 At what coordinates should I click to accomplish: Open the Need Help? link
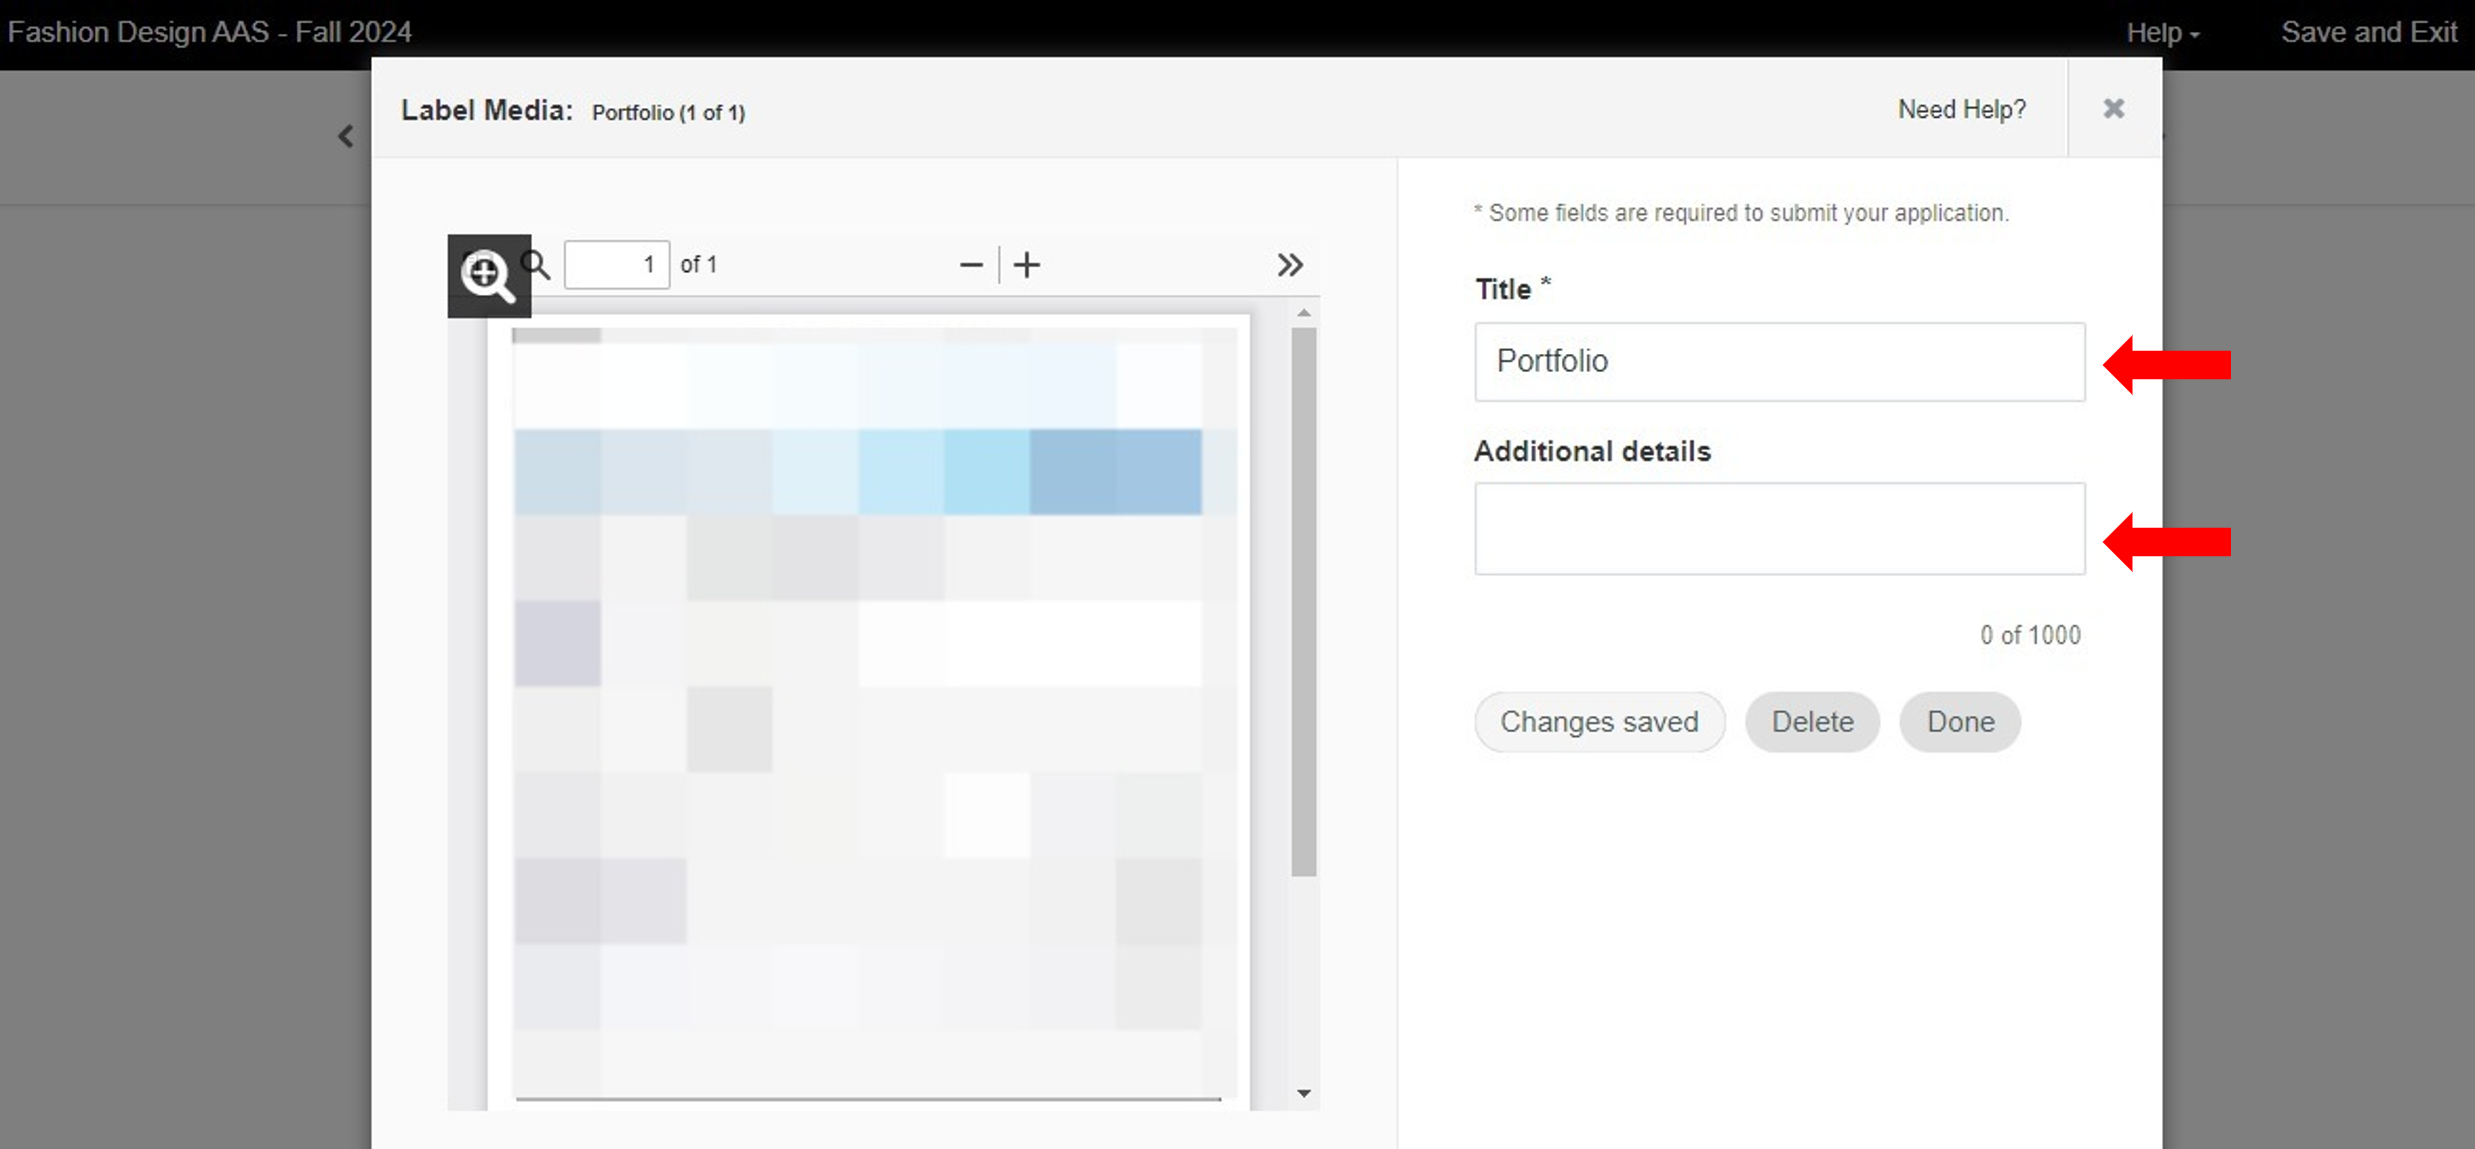click(x=1961, y=109)
